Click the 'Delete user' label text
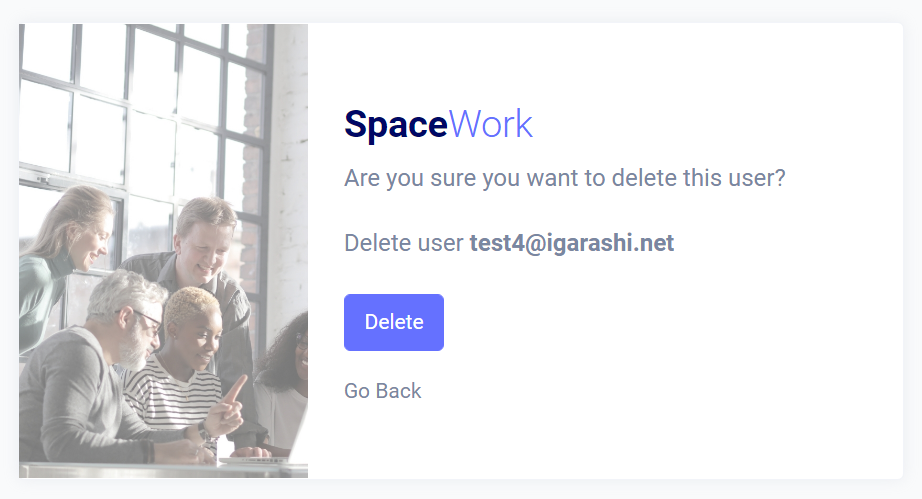Screen dimensions: 922x499 click(x=404, y=243)
